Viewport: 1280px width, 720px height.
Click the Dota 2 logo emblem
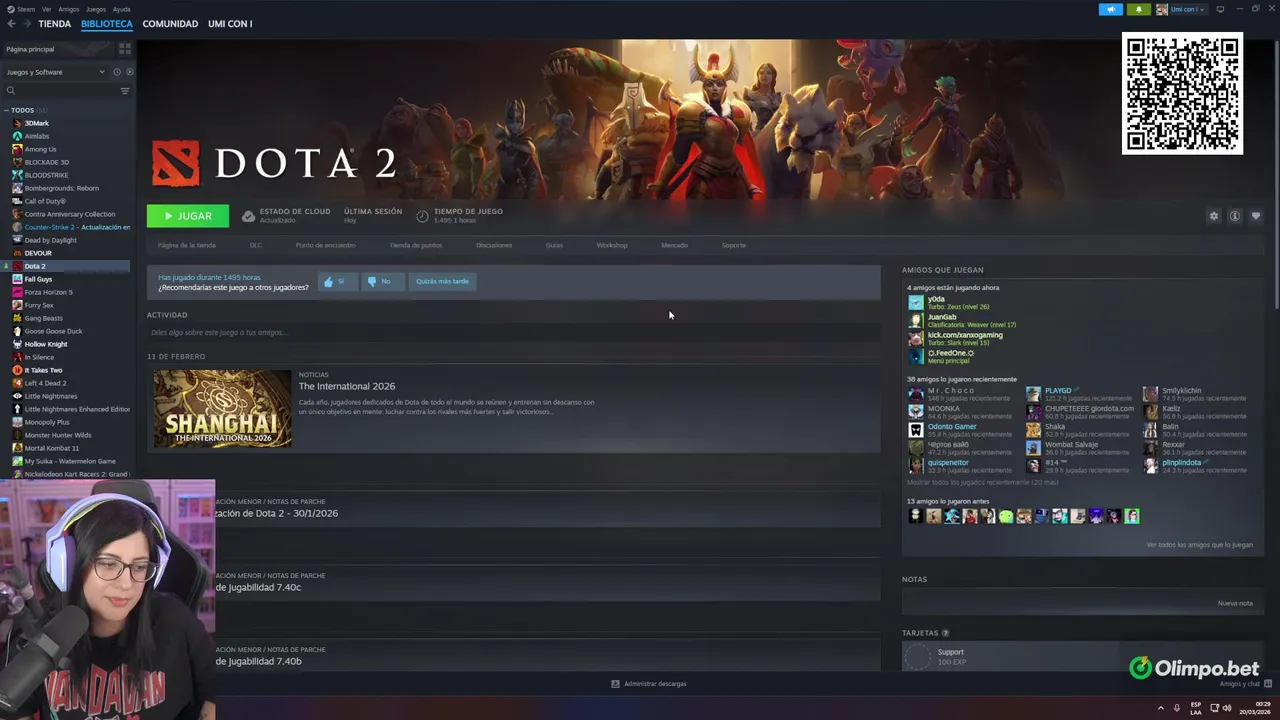tap(175, 163)
